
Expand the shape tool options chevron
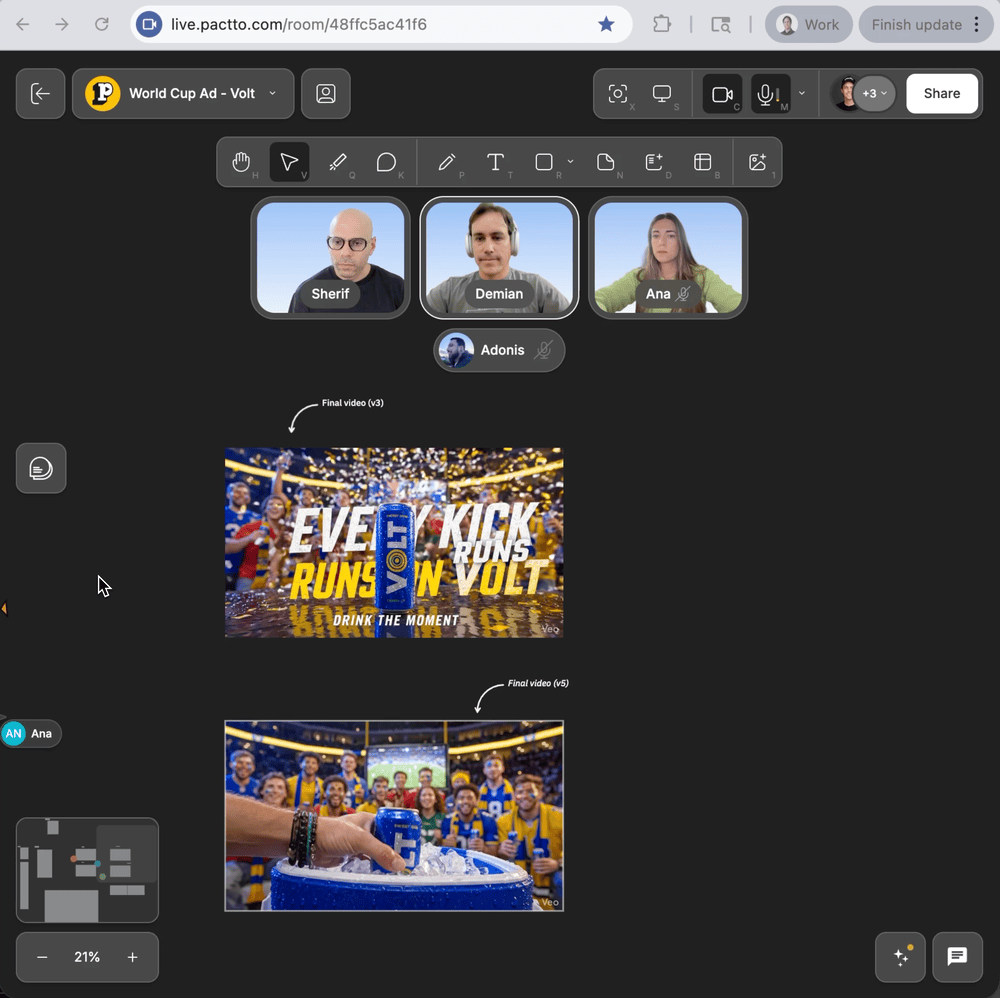[x=571, y=161]
